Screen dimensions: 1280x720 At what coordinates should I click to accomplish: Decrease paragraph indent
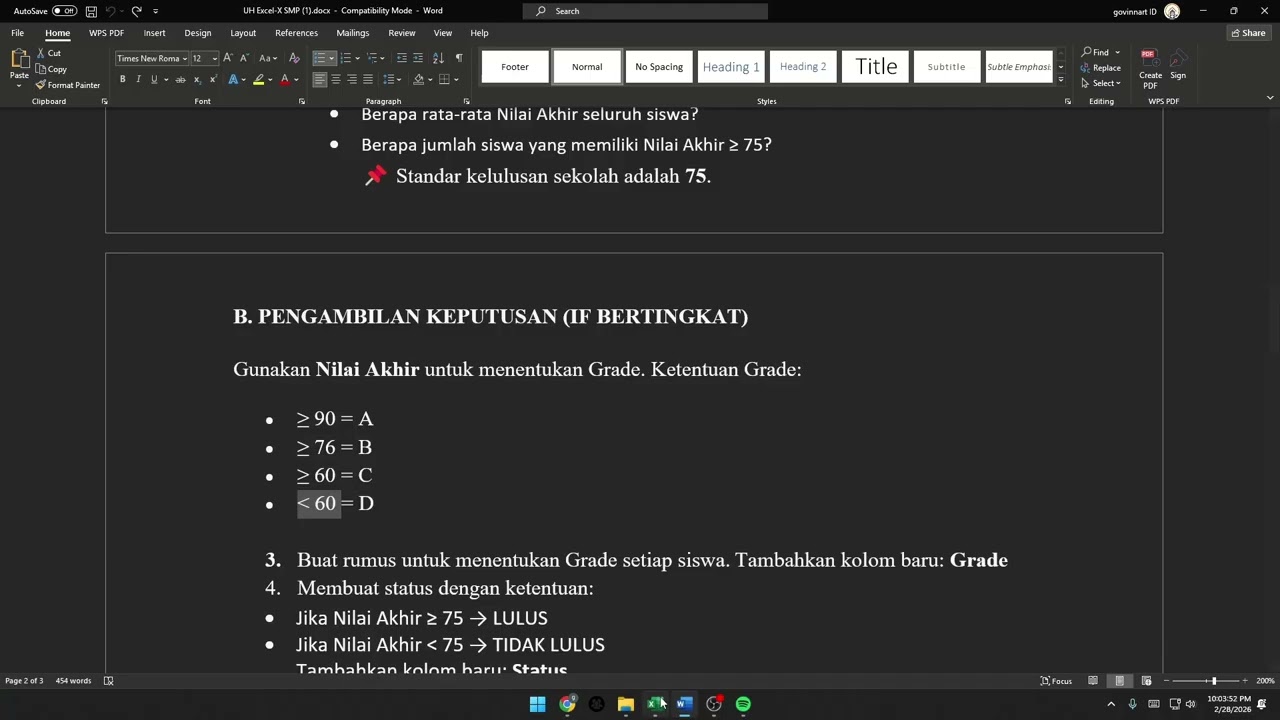coord(401,58)
